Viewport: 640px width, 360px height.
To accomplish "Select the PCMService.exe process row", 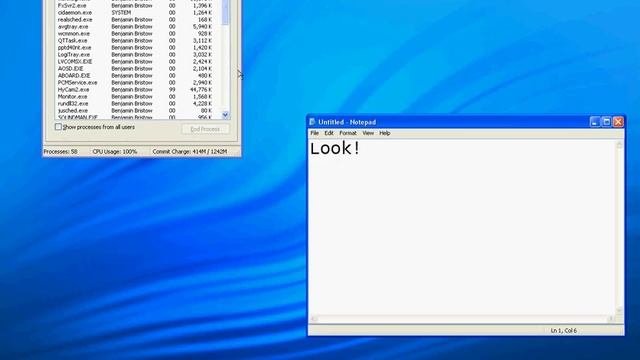I will pyautogui.click(x=139, y=82).
